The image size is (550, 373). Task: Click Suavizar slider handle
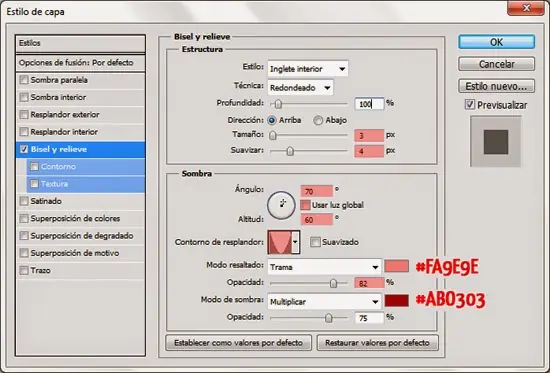290,151
